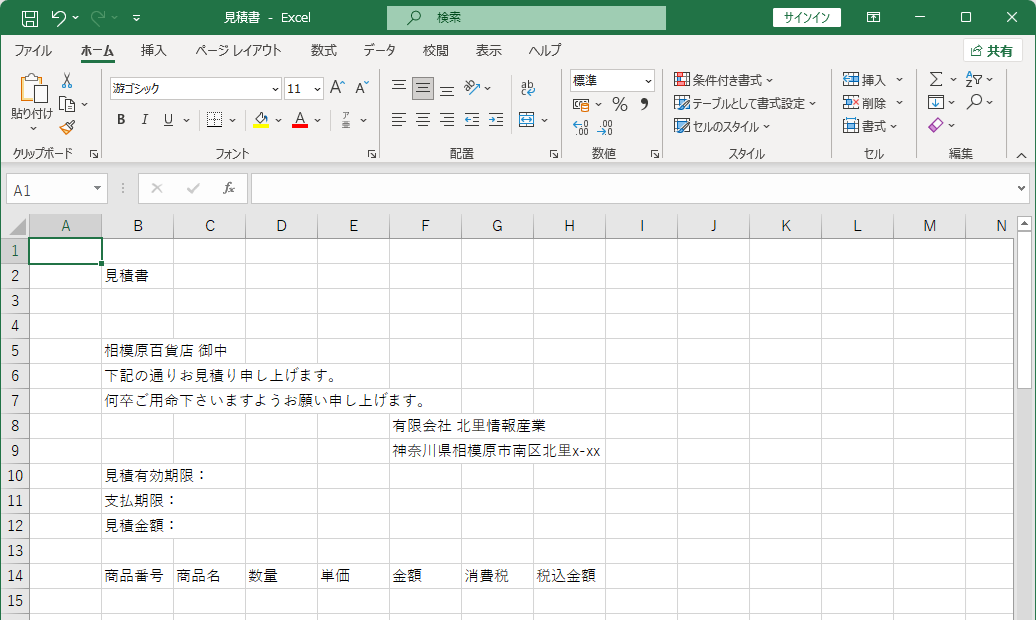Viewport: 1036px width, 620px height.
Task: Click the Name Box showing A1
Action: coord(56,190)
